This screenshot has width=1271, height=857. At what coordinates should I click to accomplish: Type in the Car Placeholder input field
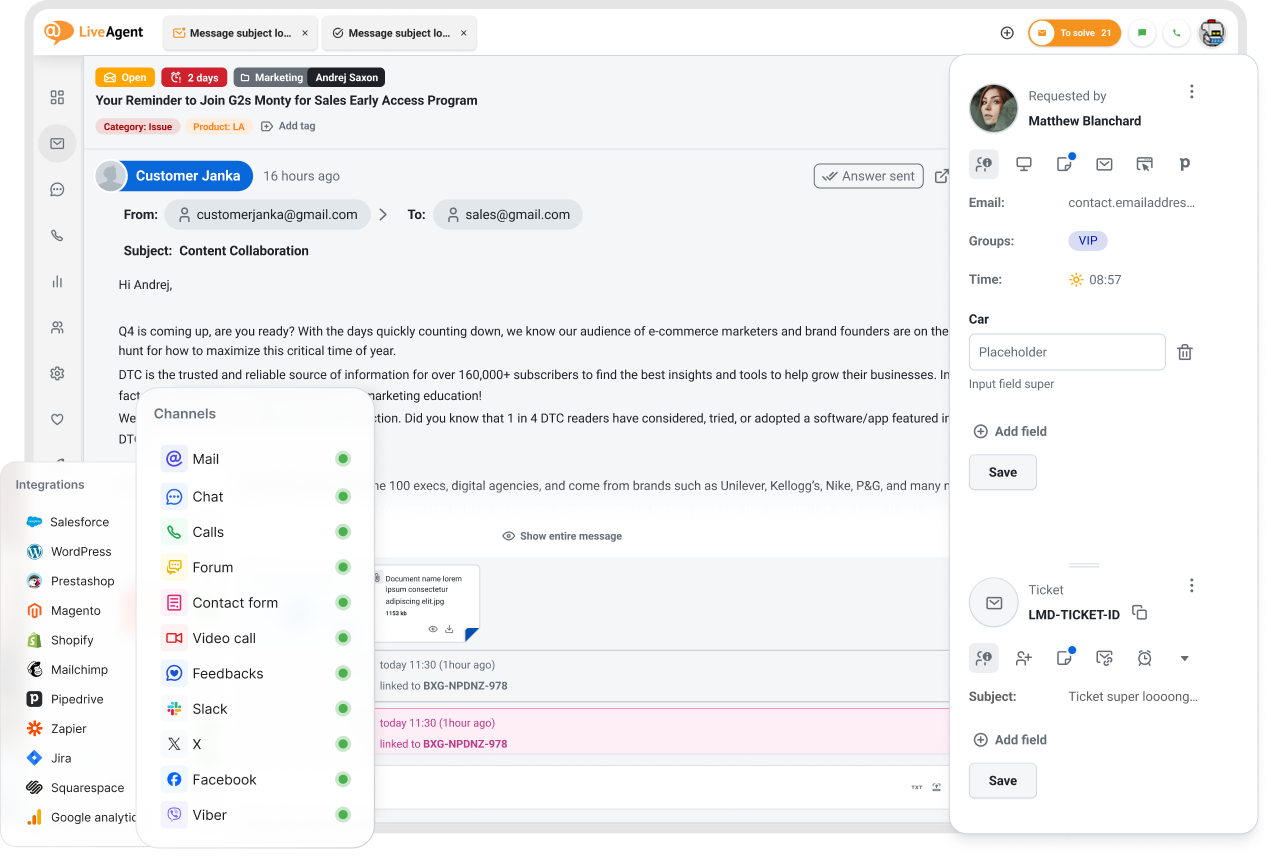tap(1066, 352)
